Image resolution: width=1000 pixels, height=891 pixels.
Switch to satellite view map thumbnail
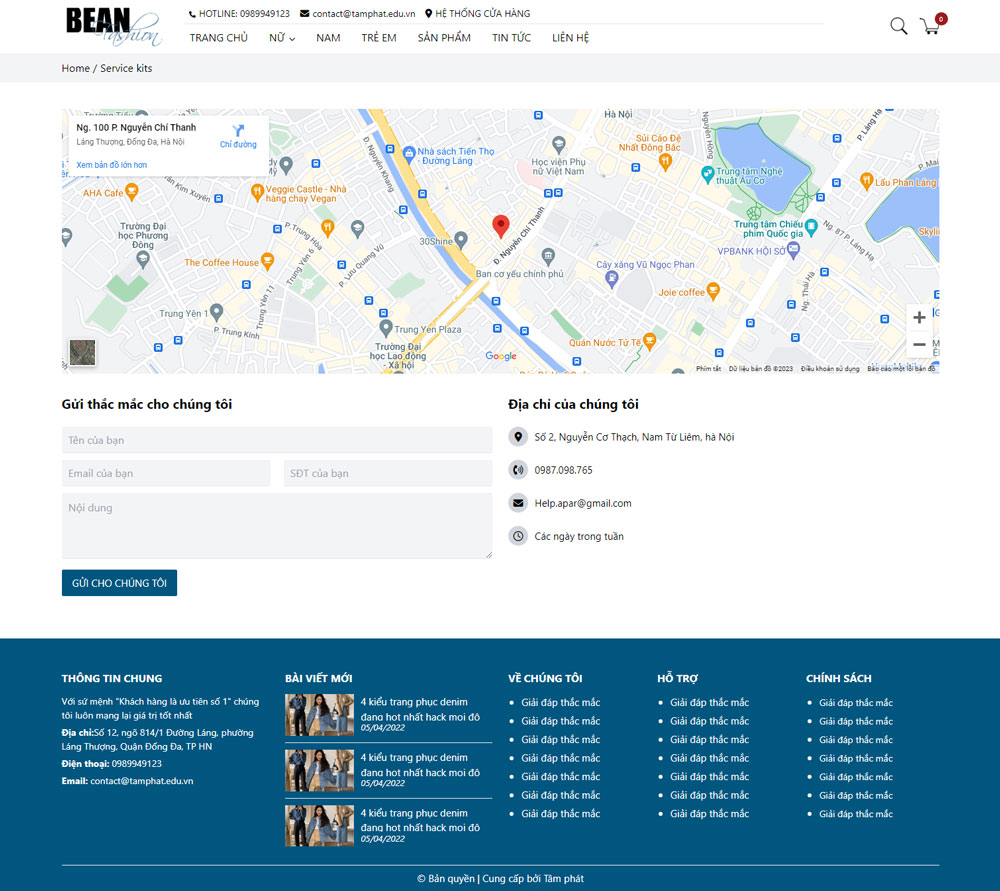pos(83,352)
